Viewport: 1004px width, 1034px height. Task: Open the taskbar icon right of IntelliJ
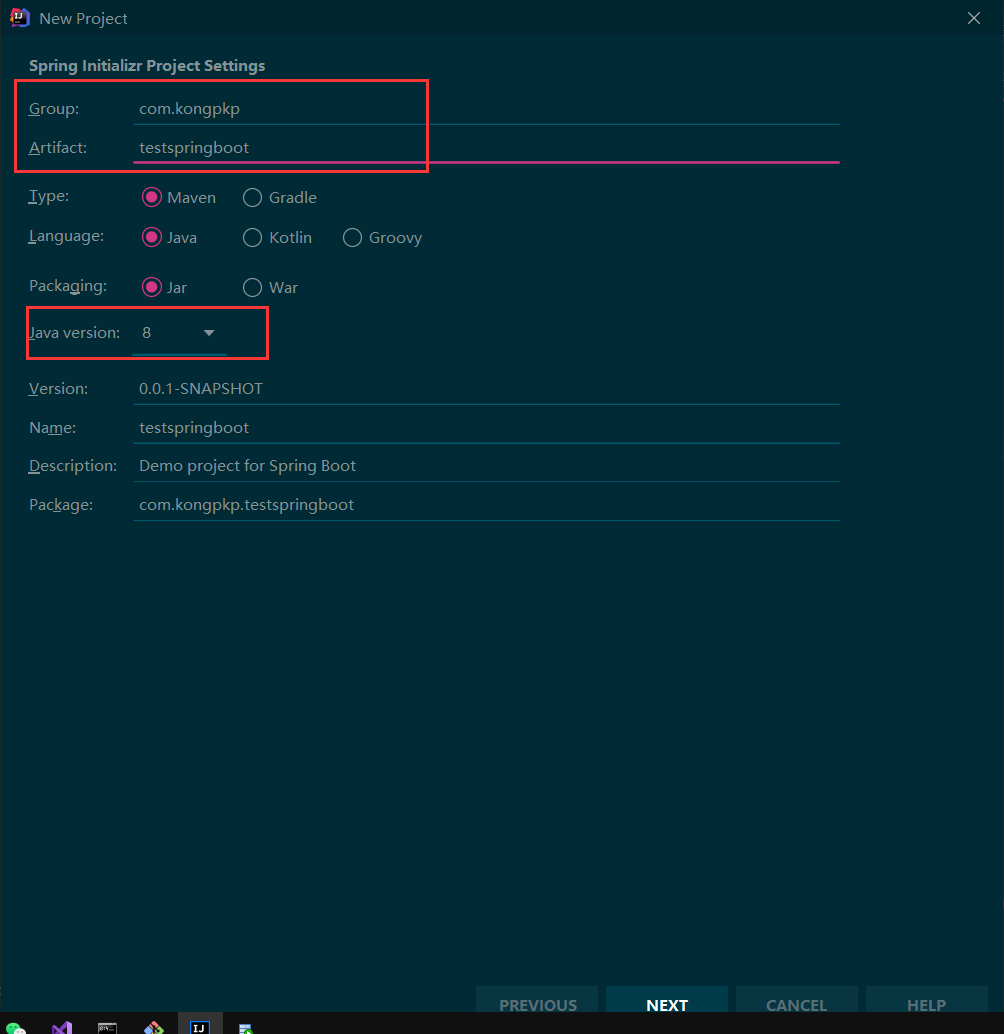245,1028
